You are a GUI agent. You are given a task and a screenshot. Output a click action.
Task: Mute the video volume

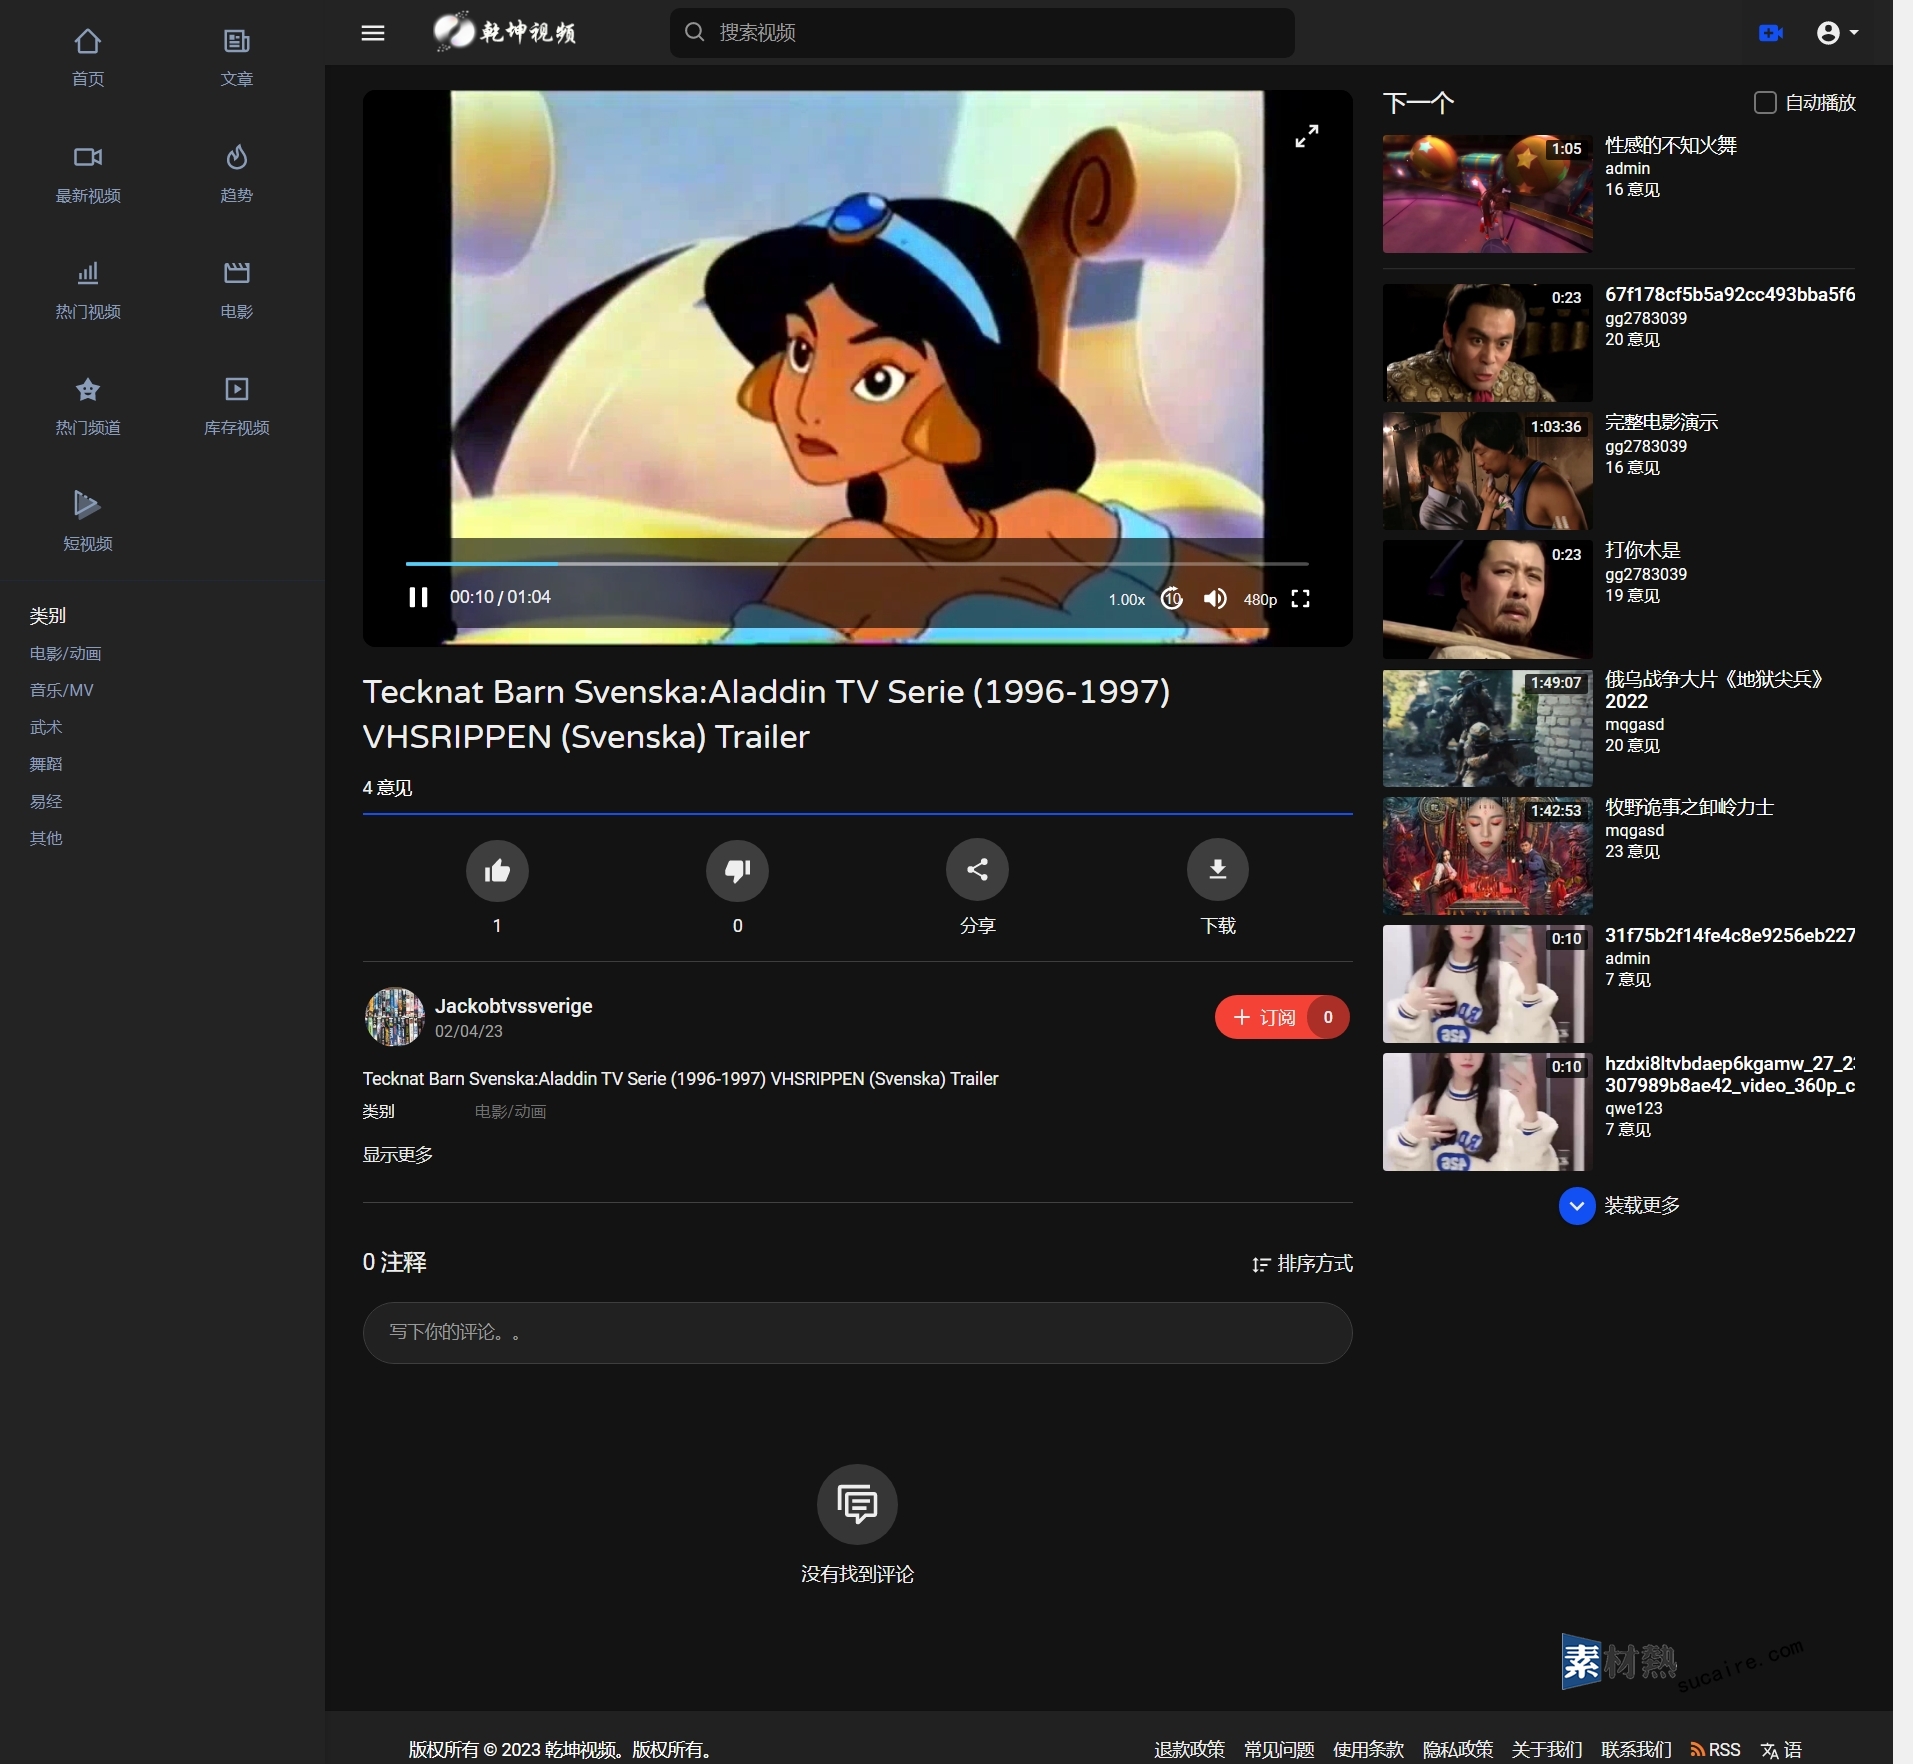1215,598
